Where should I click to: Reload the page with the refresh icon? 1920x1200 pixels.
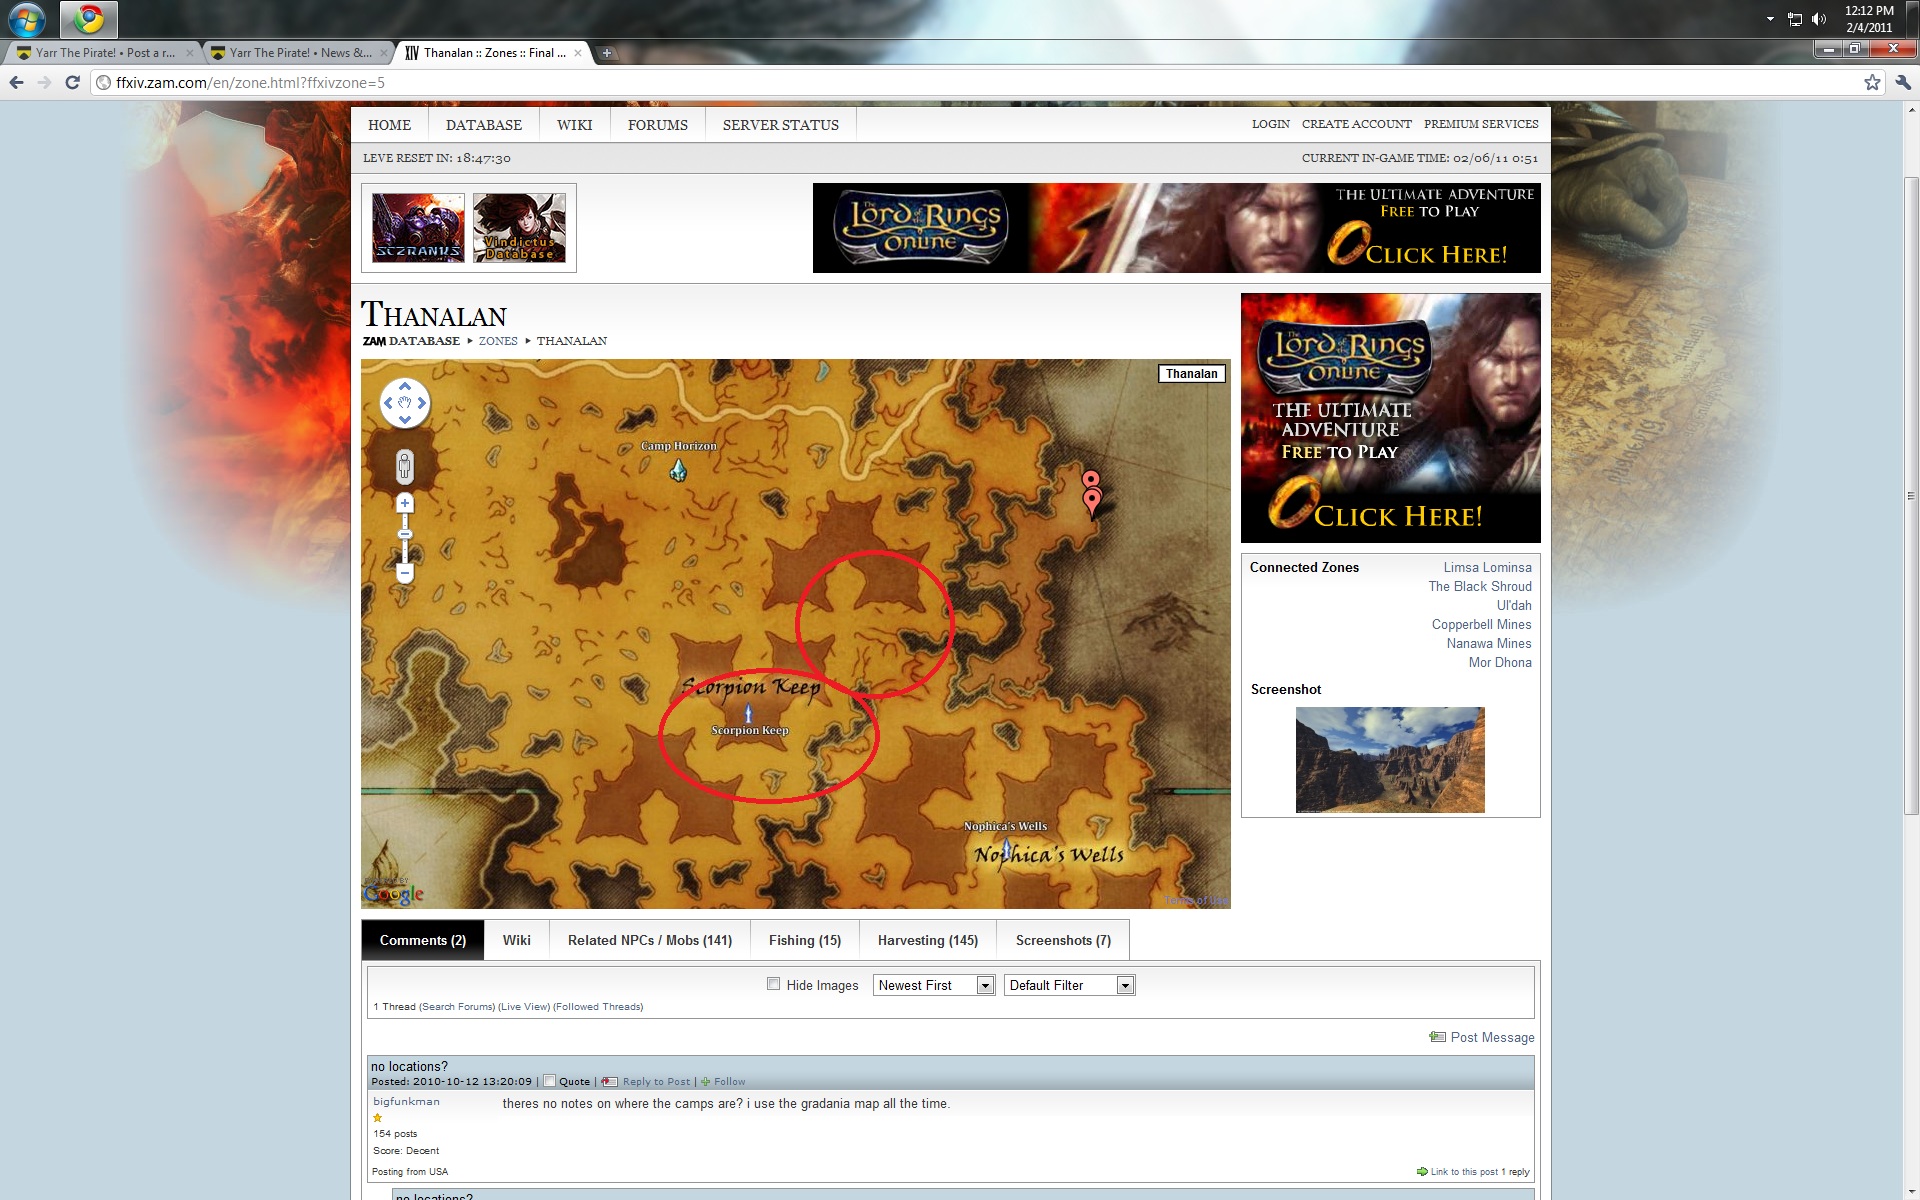(72, 83)
